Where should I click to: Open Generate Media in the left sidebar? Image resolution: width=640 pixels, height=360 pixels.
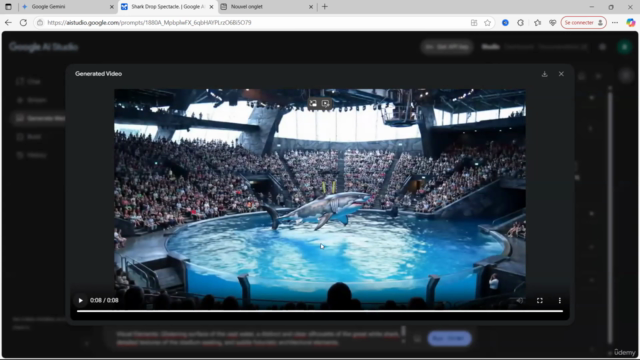[x=40, y=118]
